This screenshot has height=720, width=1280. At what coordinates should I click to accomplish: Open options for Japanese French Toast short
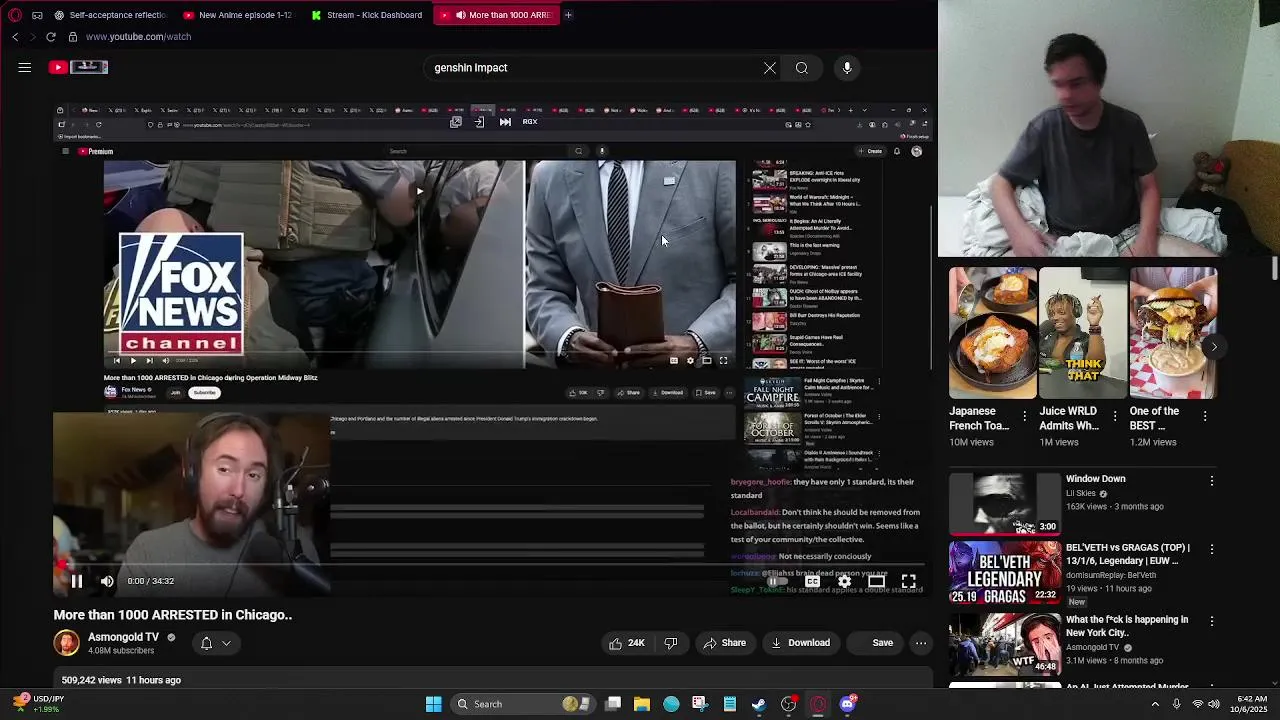click(1024, 416)
